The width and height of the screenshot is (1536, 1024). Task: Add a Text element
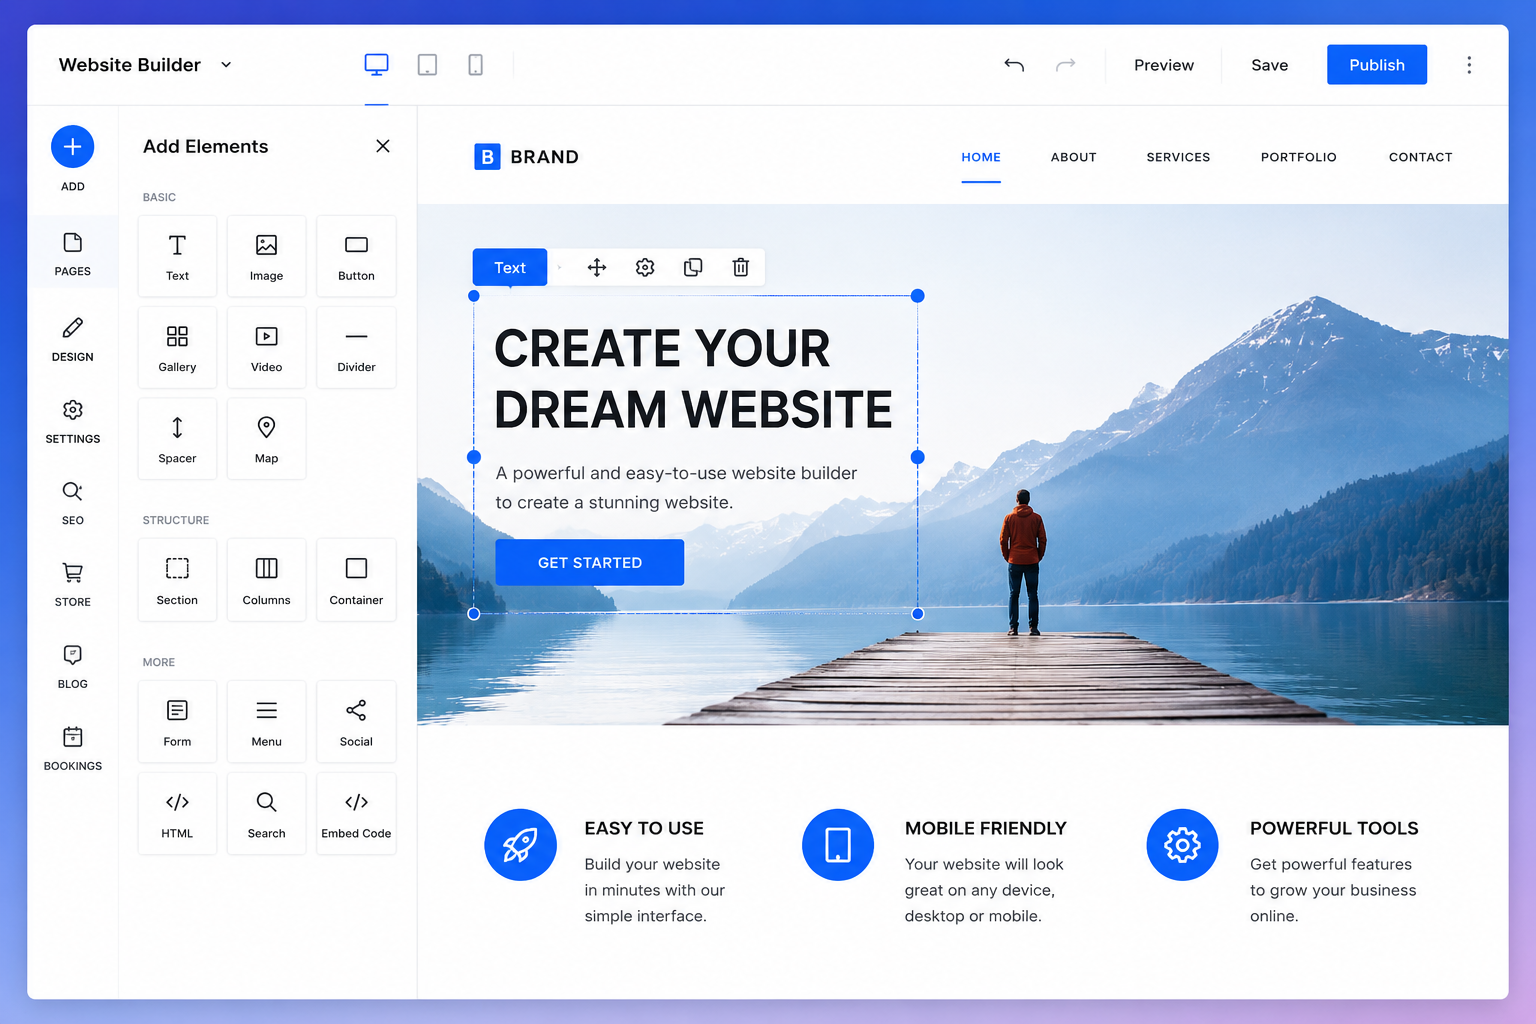(x=177, y=257)
